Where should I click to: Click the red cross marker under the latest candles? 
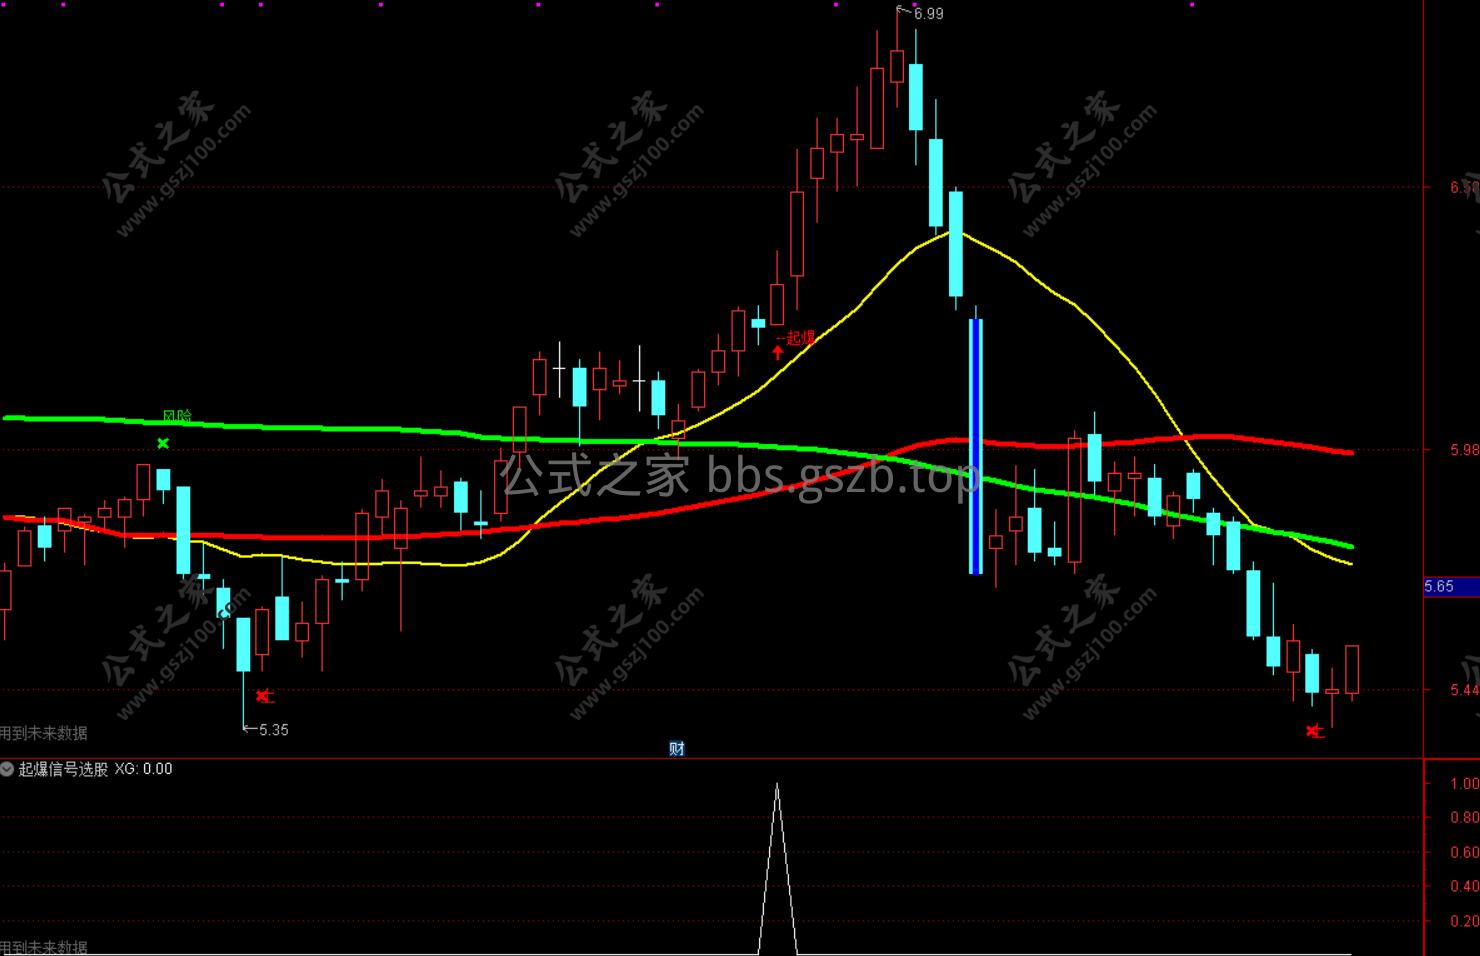coord(1313,732)
